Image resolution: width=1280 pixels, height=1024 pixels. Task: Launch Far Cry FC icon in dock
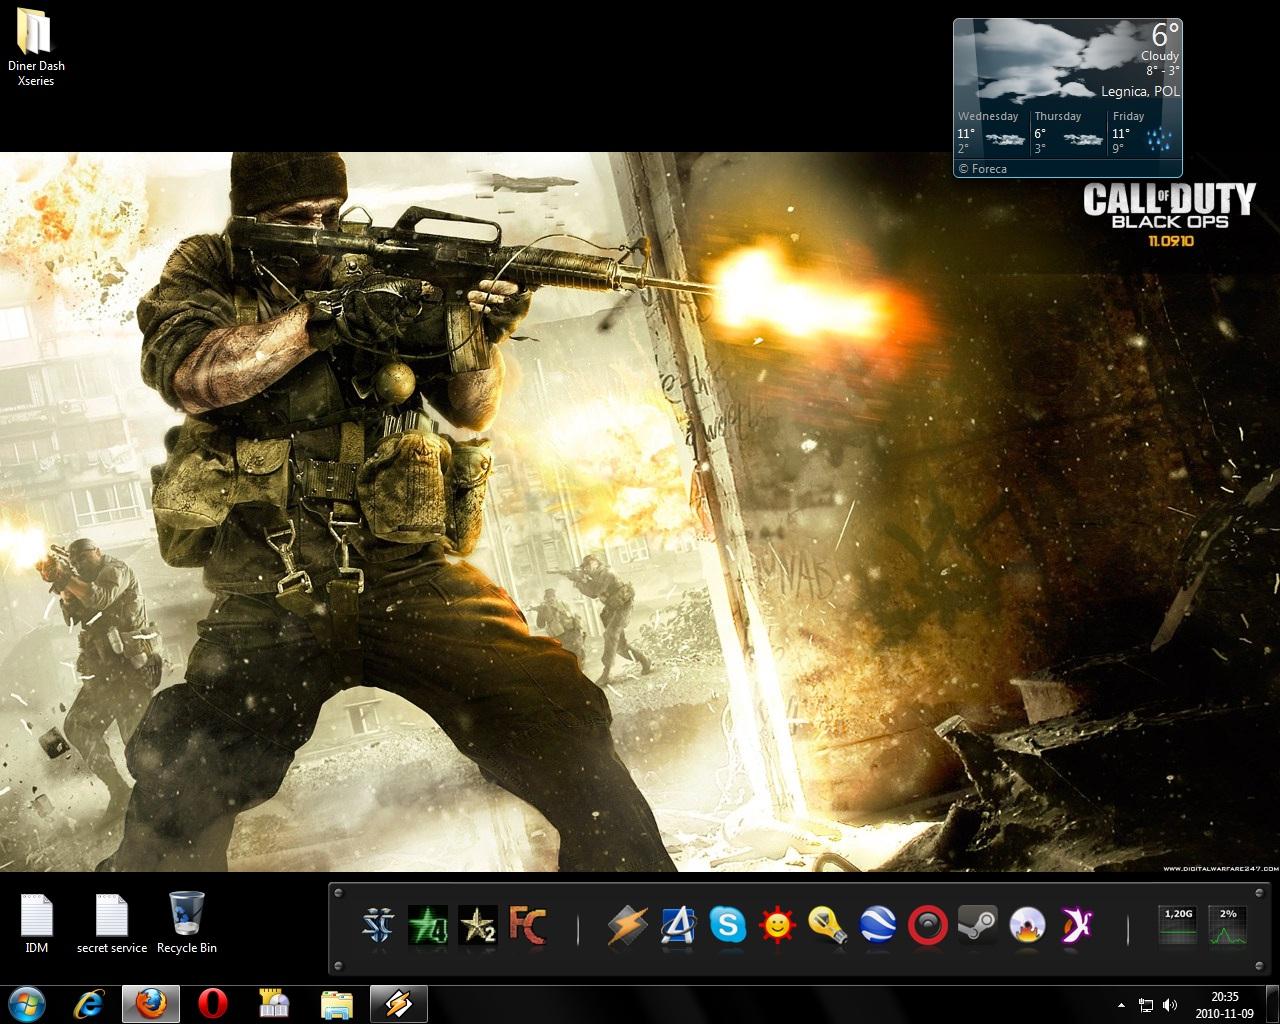[527, 926]
